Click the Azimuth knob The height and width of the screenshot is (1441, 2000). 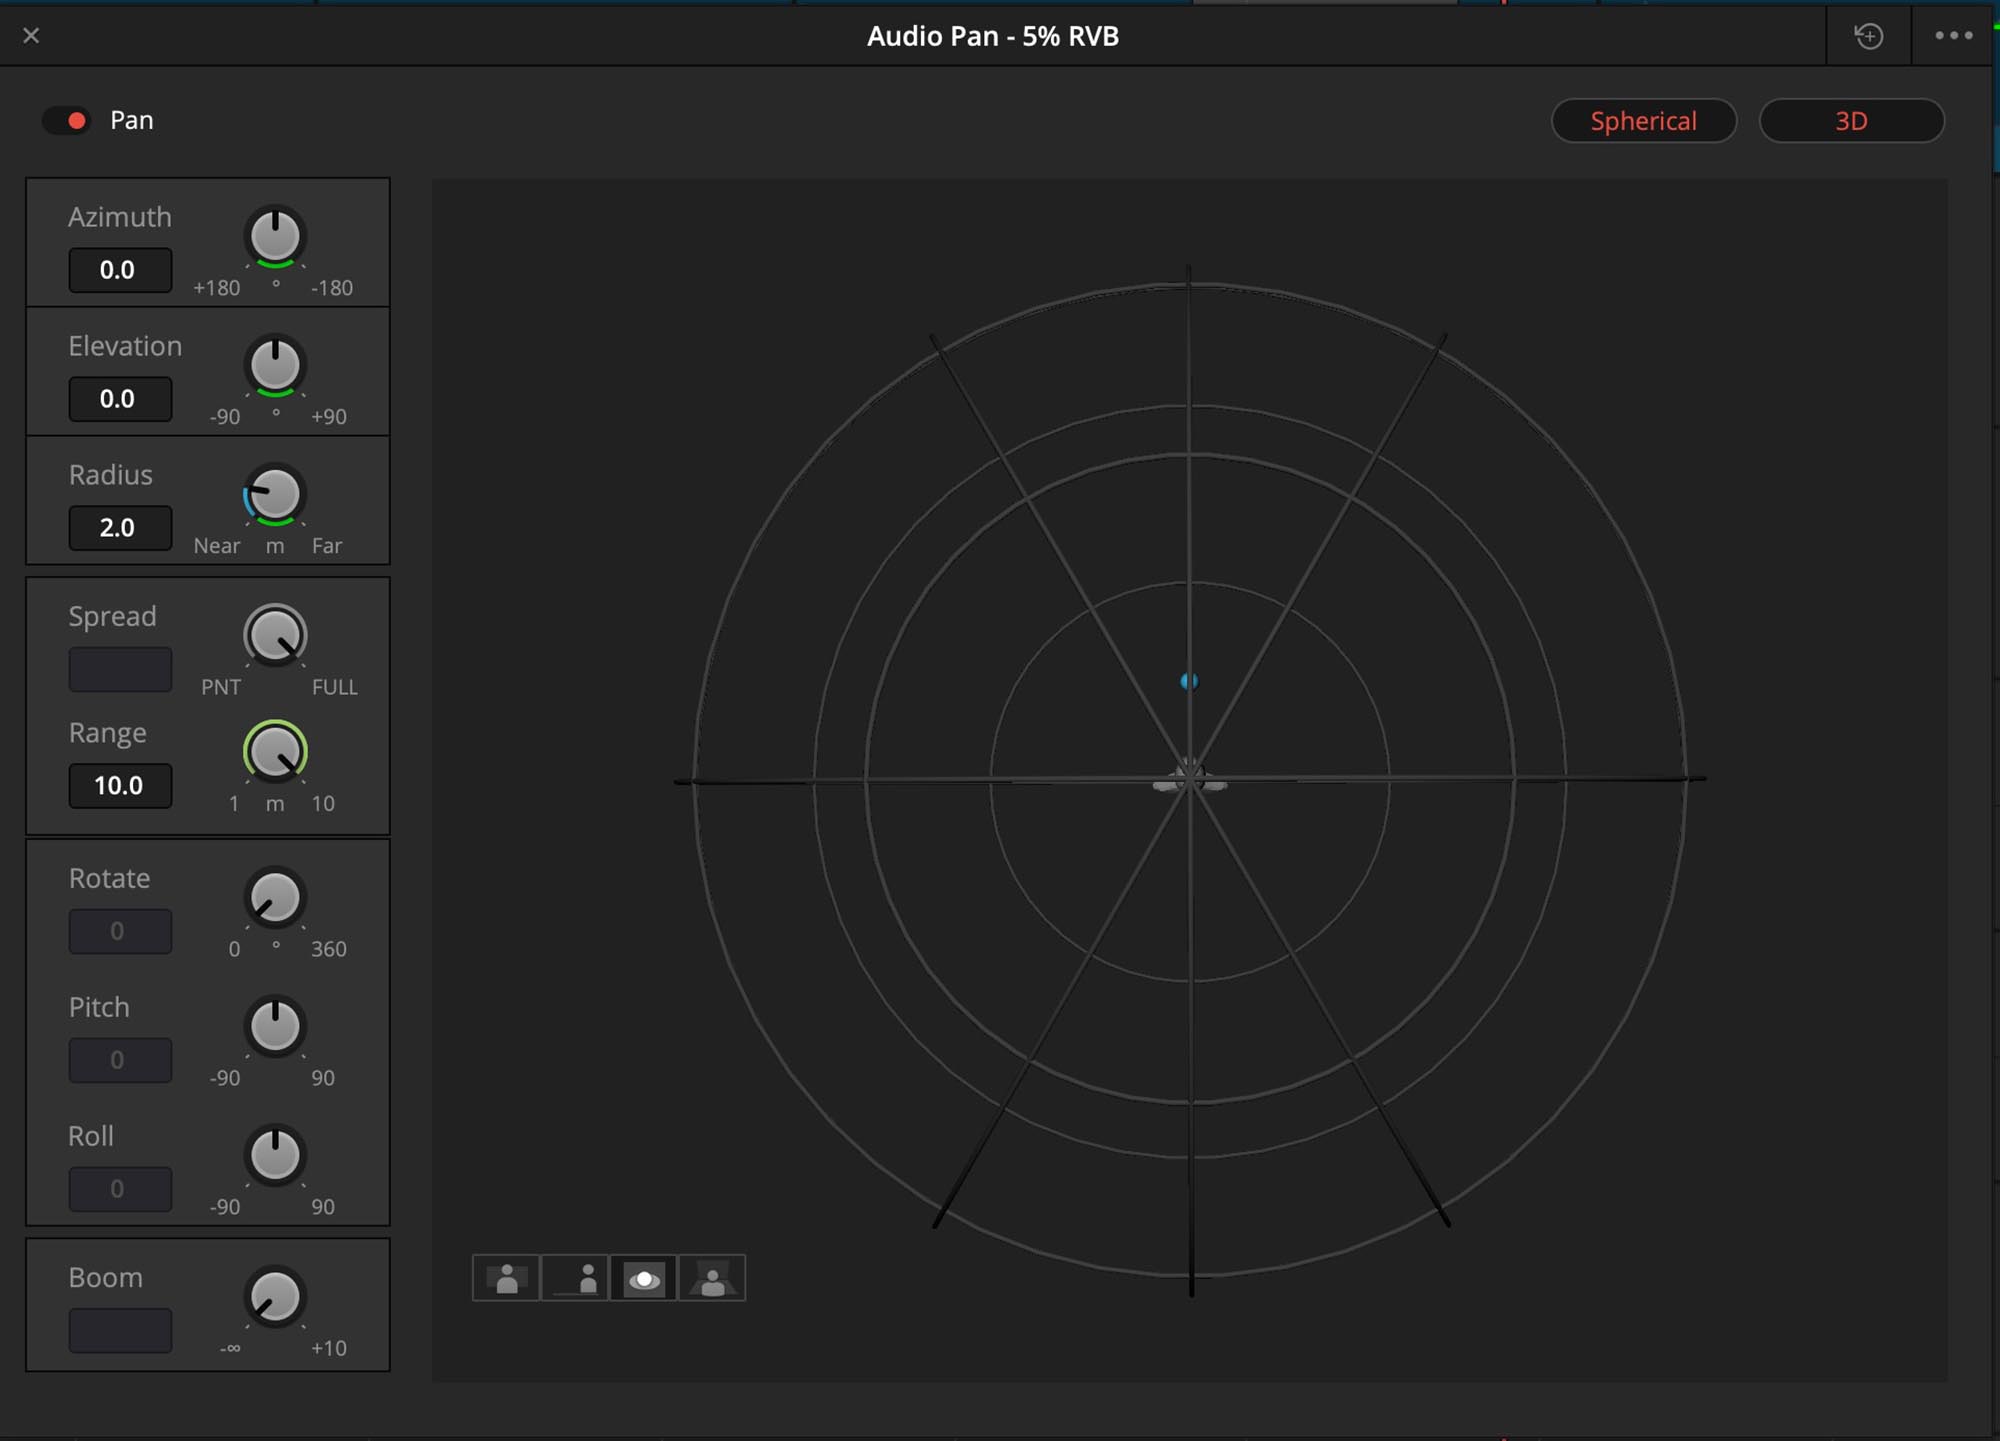[x=275, y=237]
